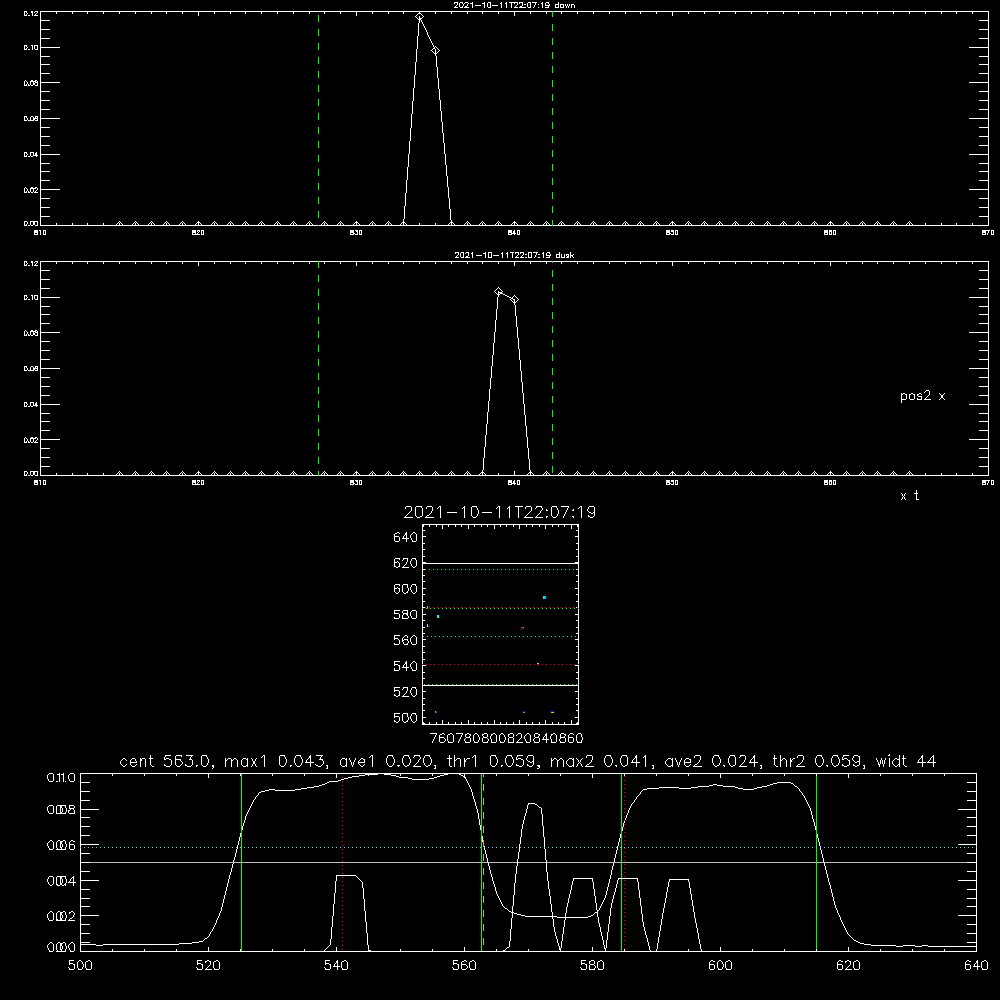Viewport: 1000px width, 1000px height.
Task: Select the first diamond marker on the dusk peak
Action: (x=499, y=291)
